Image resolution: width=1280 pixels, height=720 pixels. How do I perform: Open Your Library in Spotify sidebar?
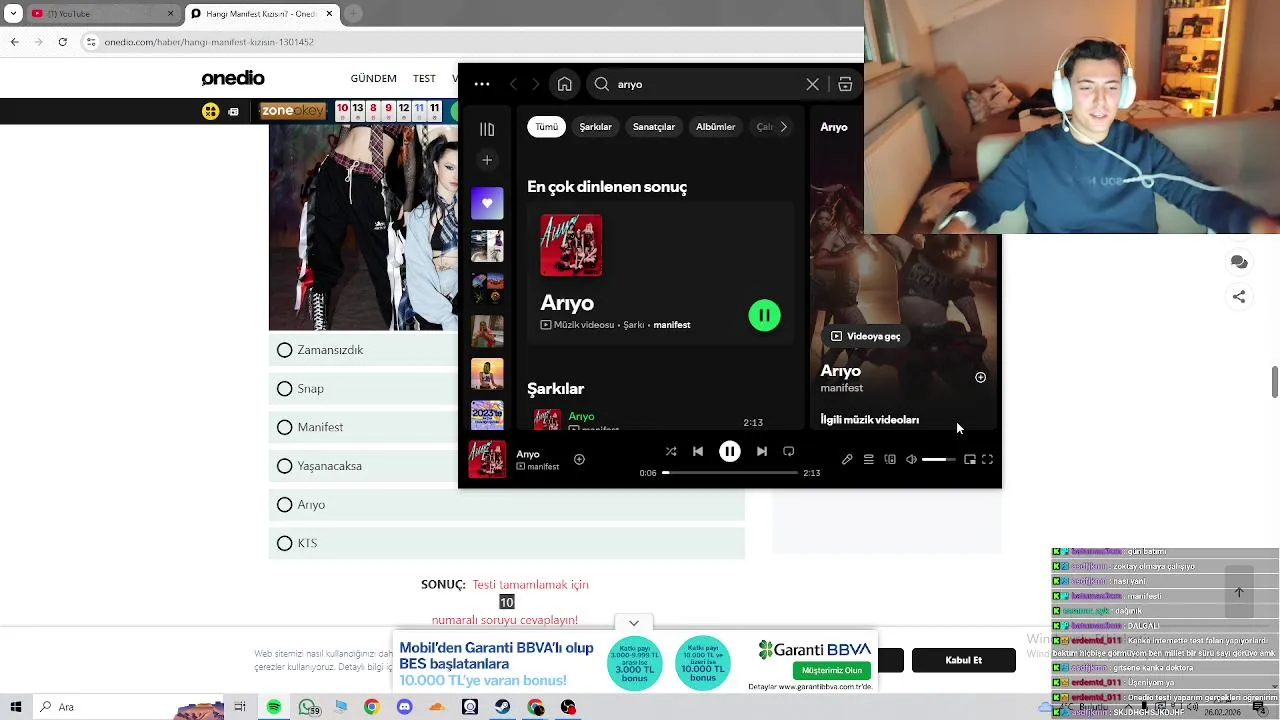point(487,129)
